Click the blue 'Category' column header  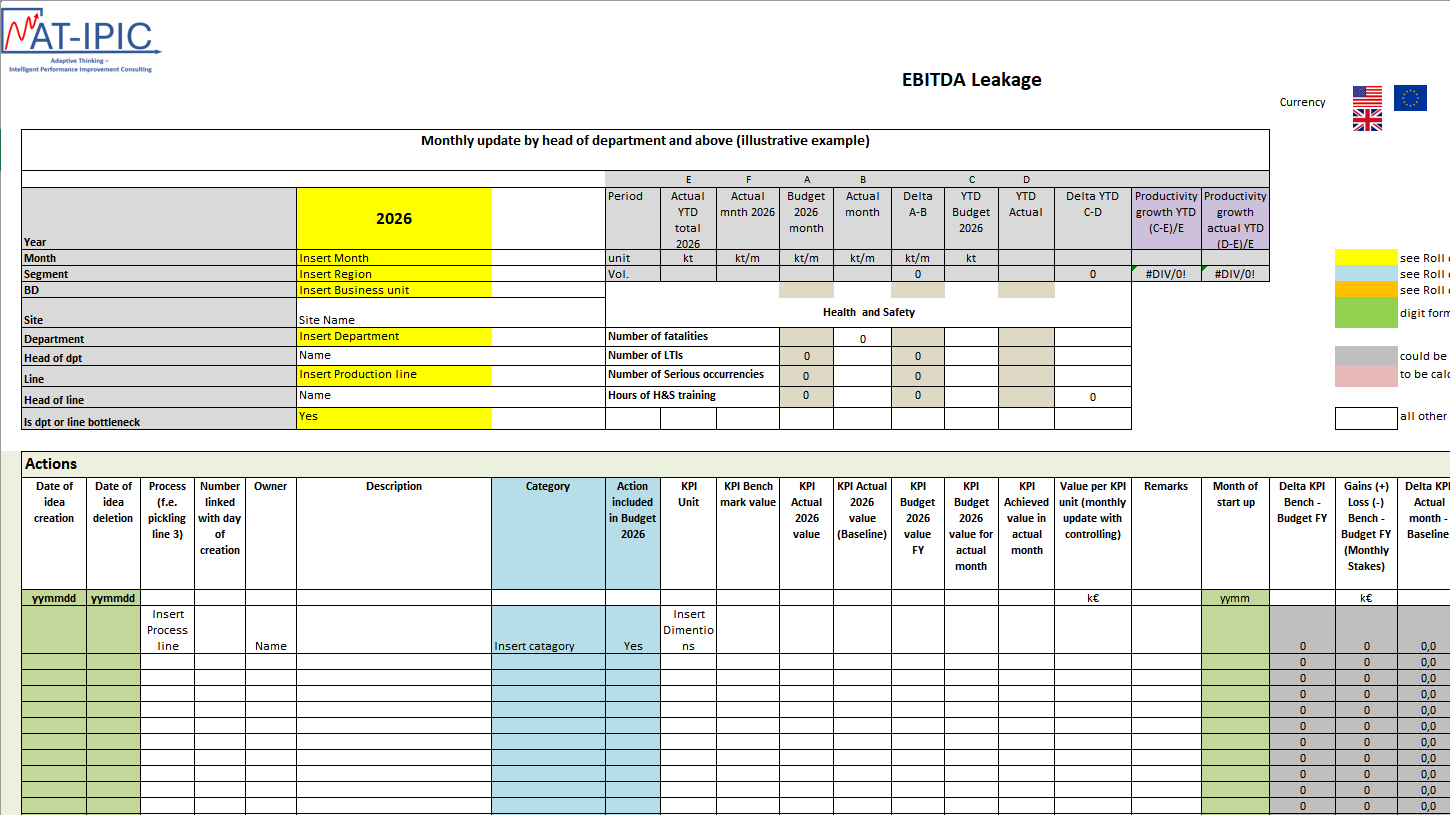(548, 534)
